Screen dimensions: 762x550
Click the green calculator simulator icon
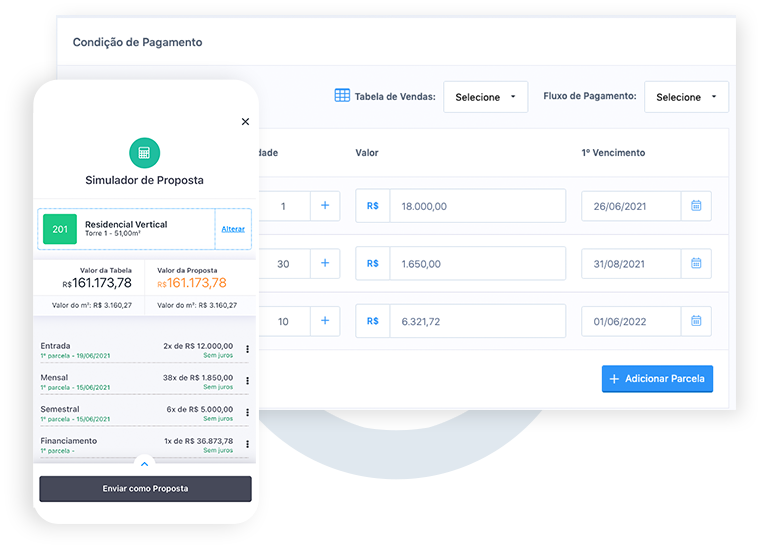144,153
